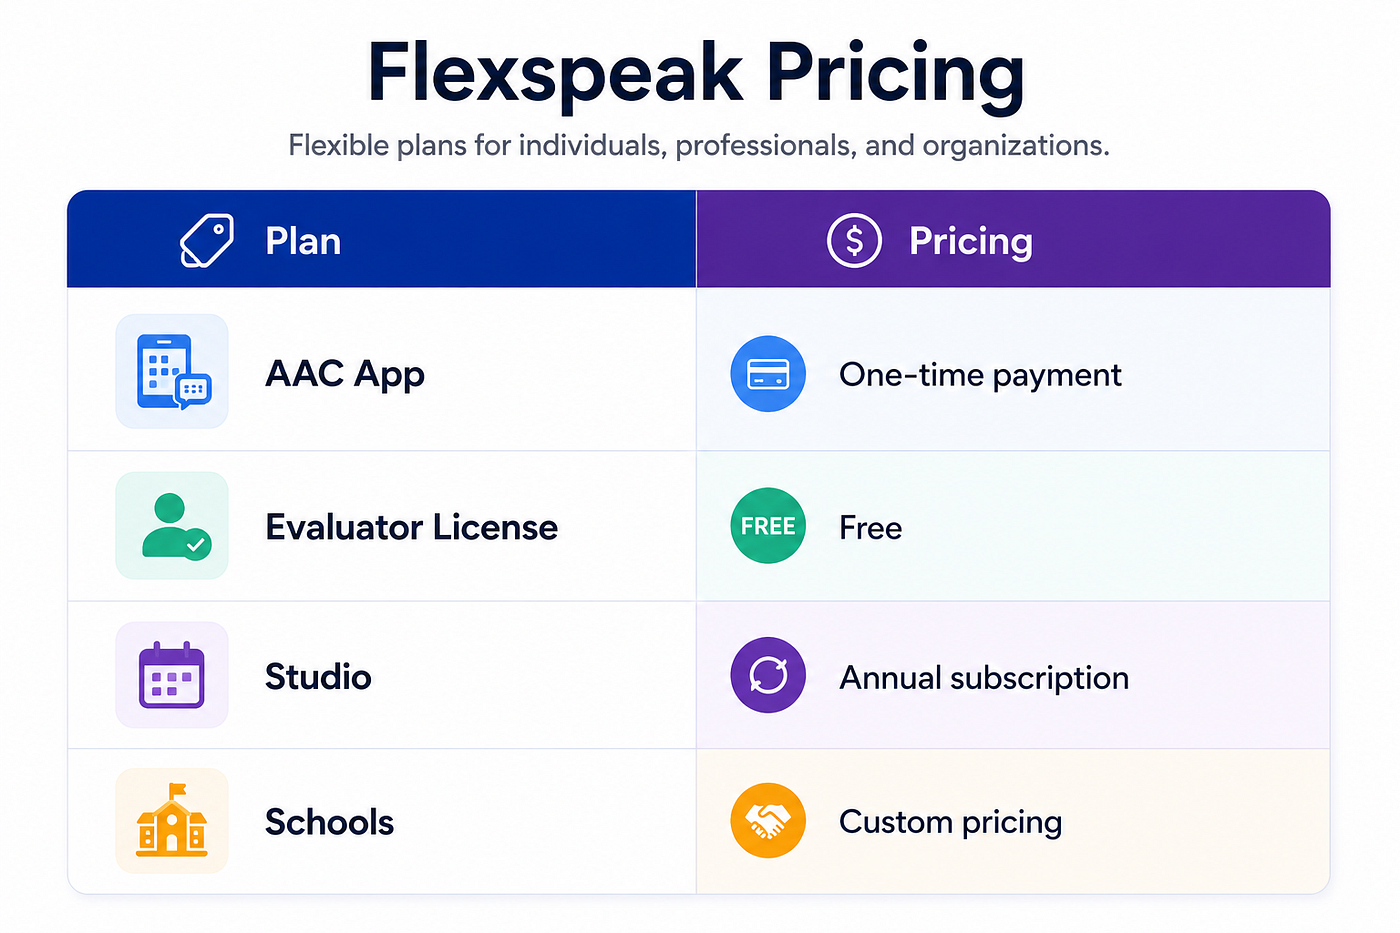Click the green Evaluator License person icon
The width and height of the screenshot is (1400, 933).
tap(172, 526)
